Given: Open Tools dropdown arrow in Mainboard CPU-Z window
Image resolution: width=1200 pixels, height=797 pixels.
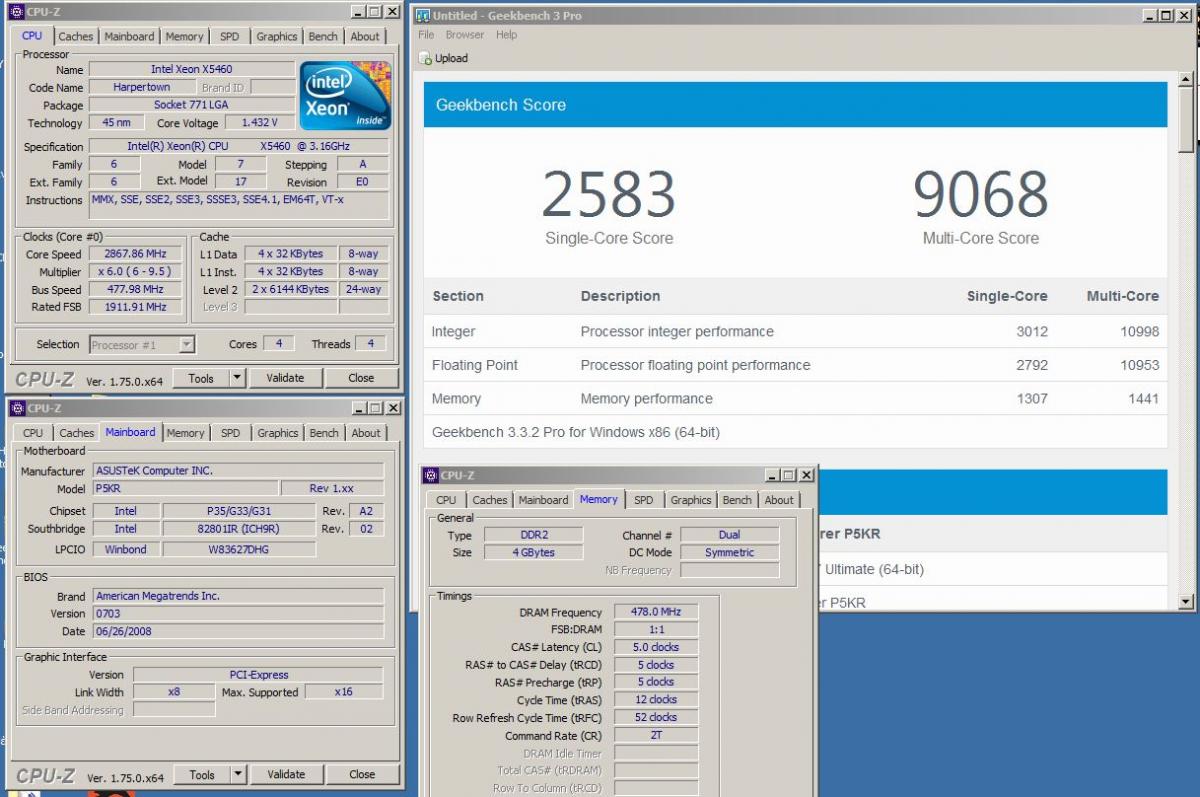Looking at the screenshot, I should [x=237, y=774].
